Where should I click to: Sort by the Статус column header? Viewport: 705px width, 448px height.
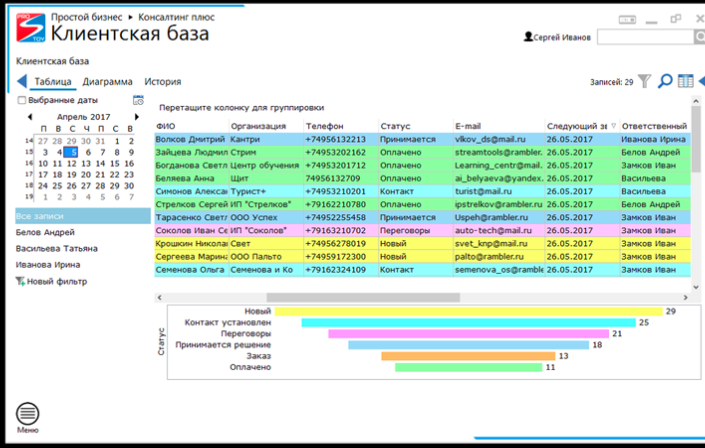pyautogui.click(x=415, y=126)
